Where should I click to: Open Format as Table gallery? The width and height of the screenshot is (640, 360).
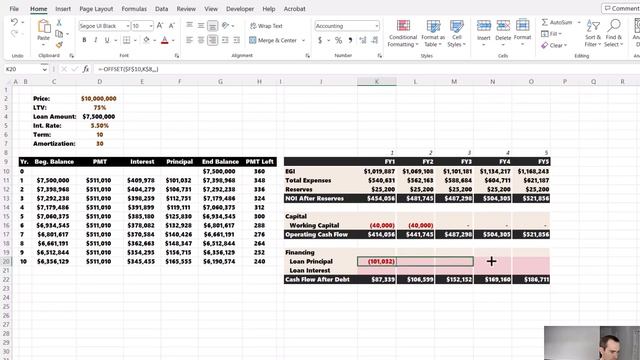(x=433, y=33)
